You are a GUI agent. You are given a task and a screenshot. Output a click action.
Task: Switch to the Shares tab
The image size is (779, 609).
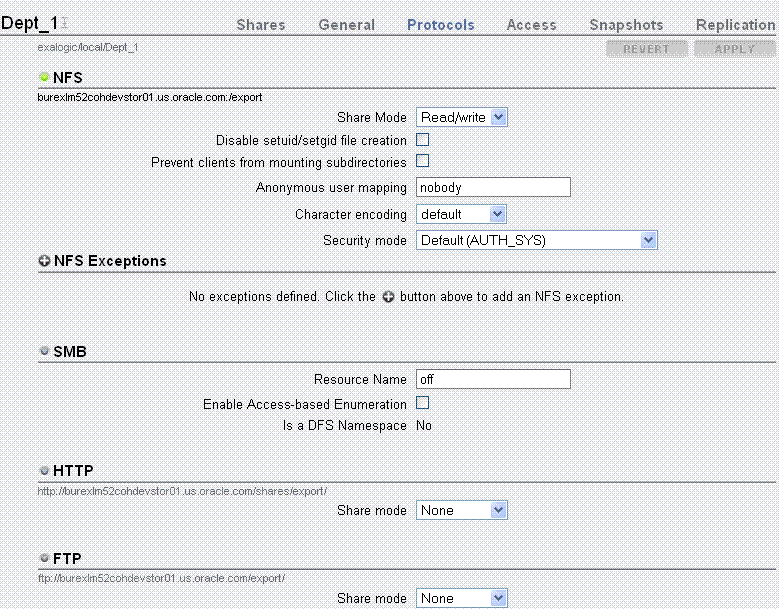click(x=261, y=25)
